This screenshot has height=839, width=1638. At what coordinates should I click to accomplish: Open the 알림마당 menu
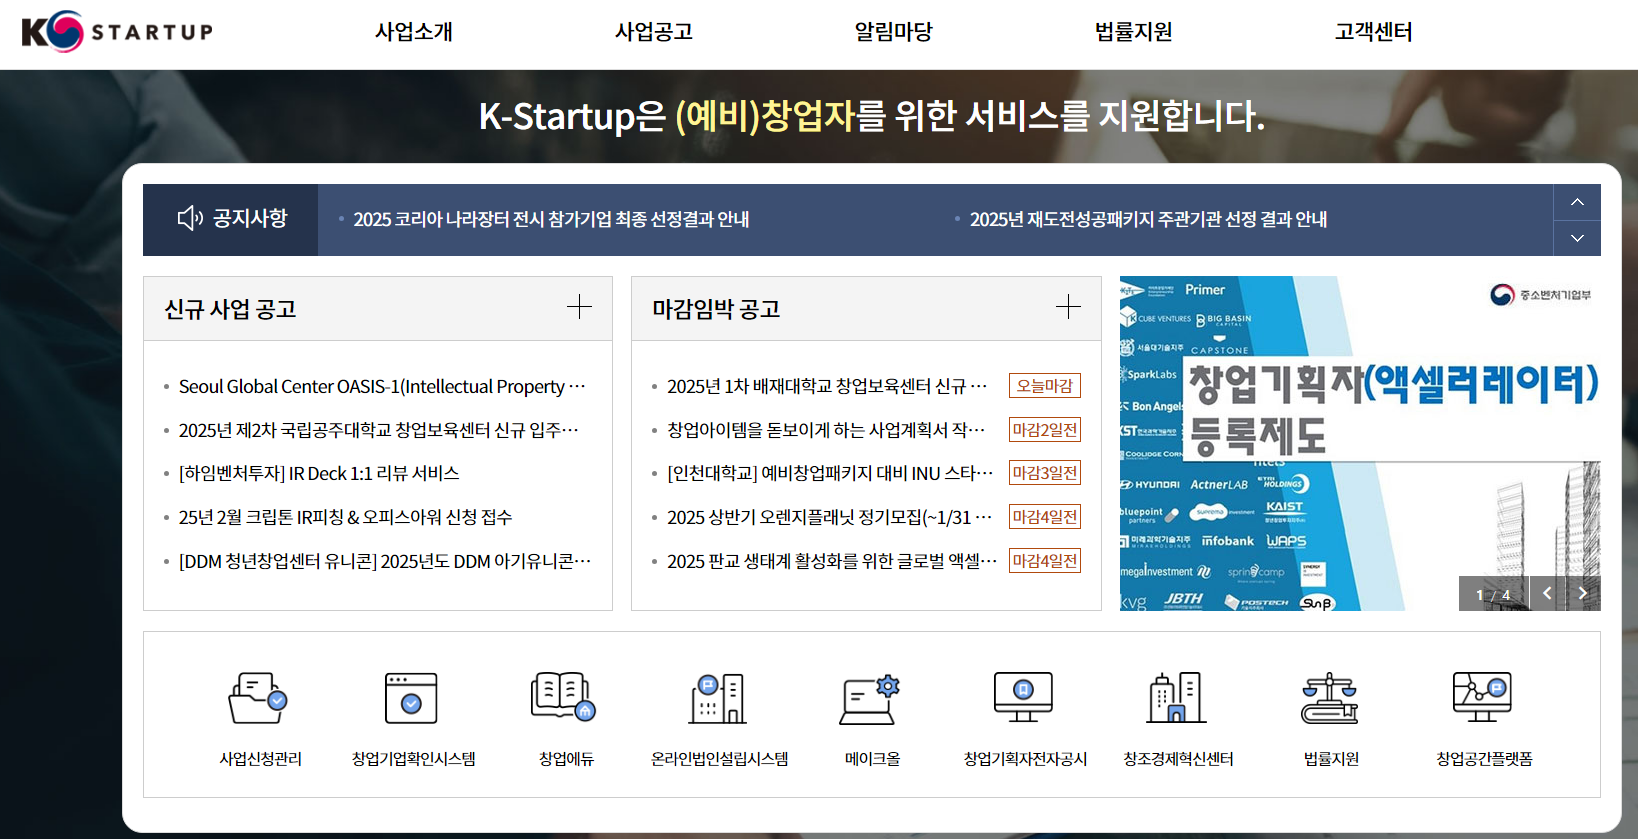(x=893, y=32)
